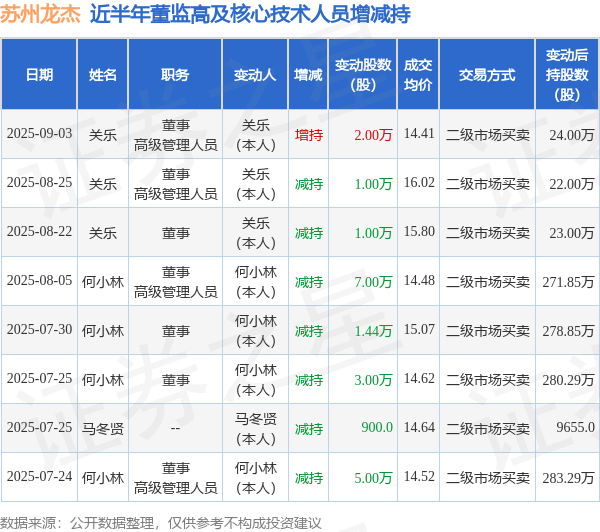Click the orange 苏州龙杰 title text
Screen dimensions: 600x532
(40, 14)
